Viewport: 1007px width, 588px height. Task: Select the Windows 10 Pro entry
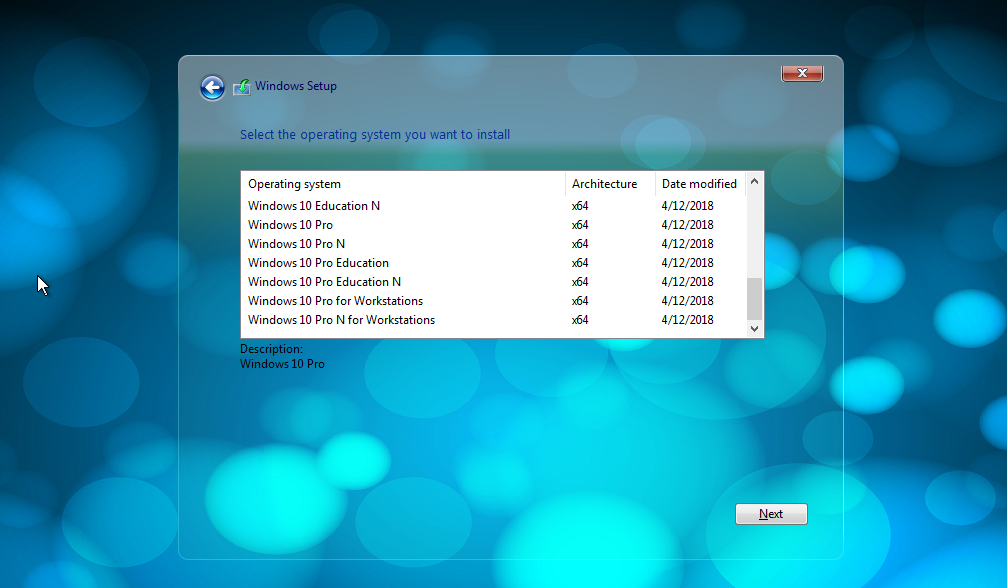pos(290,225)
